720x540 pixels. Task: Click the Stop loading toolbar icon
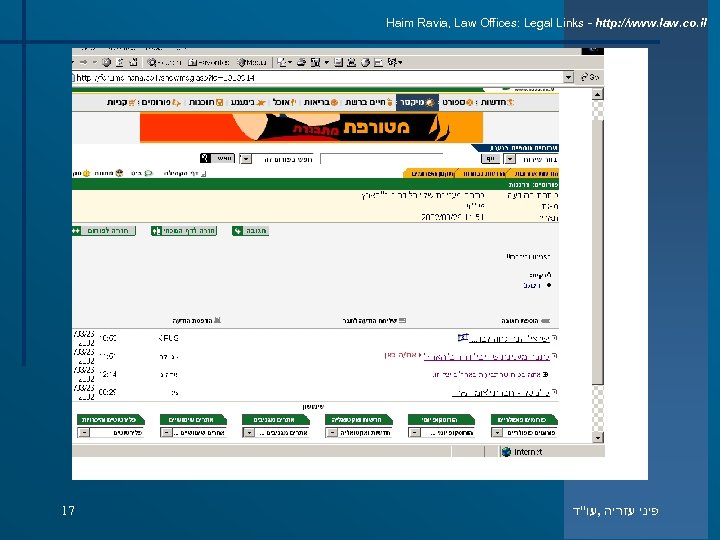pyautogui.click(x=106, y=62)
